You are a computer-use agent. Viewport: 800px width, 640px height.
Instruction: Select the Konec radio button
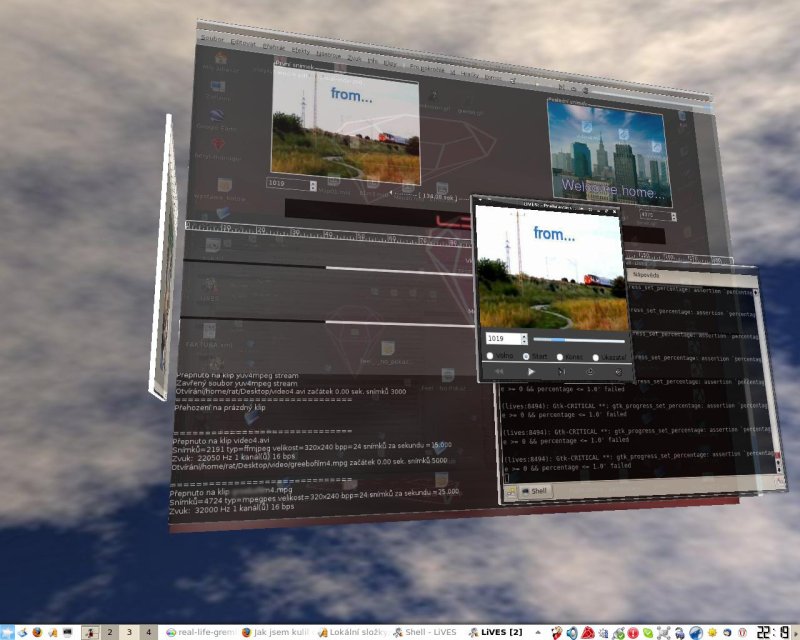click(x=560, y=356)
